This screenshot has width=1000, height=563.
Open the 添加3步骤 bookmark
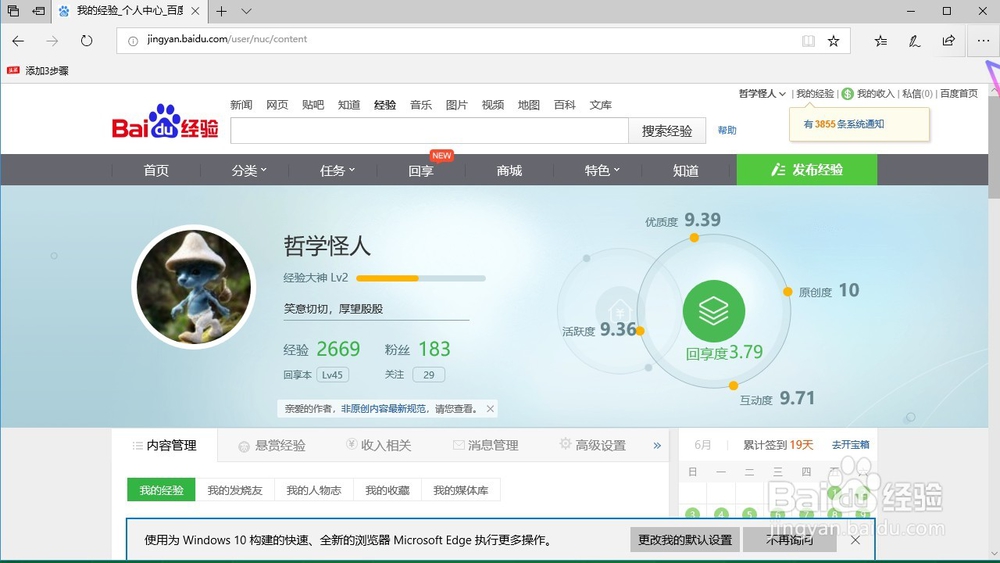(38, 71)
